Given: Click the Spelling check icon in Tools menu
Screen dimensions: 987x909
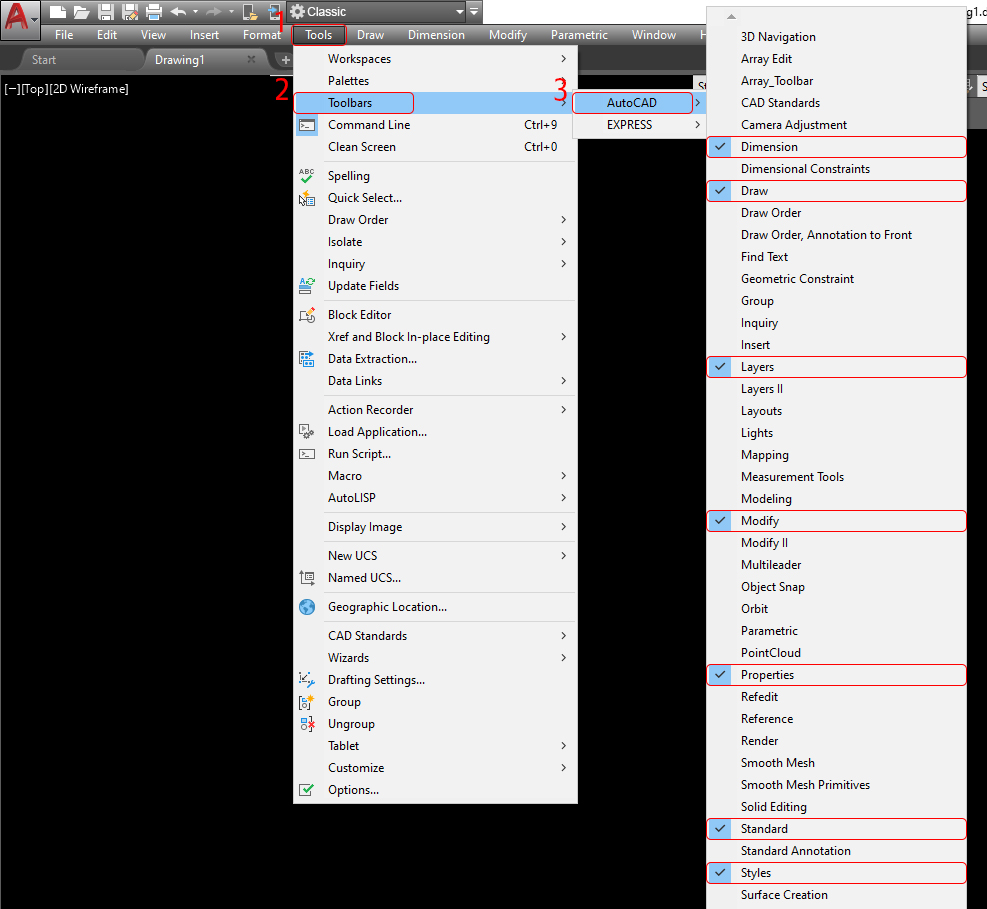Looking at the screenshot, I should point(307,176).
